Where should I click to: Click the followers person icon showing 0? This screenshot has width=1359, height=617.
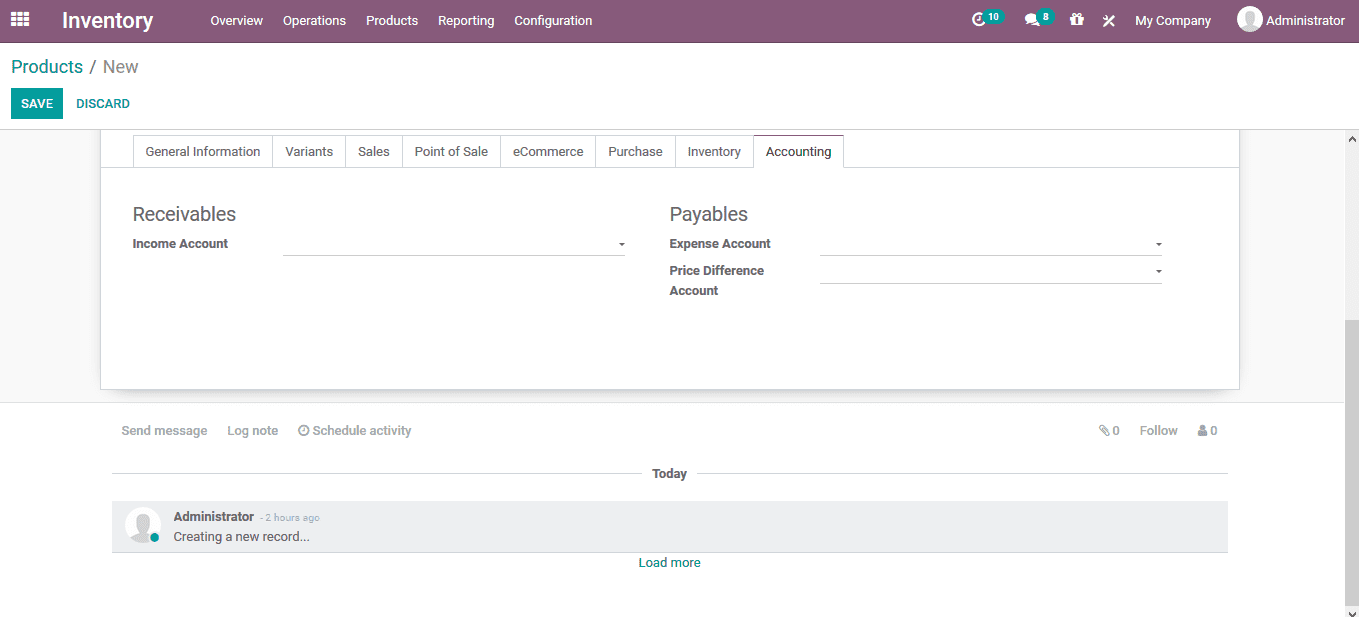pyautogui.click(x=1201, y=430)
